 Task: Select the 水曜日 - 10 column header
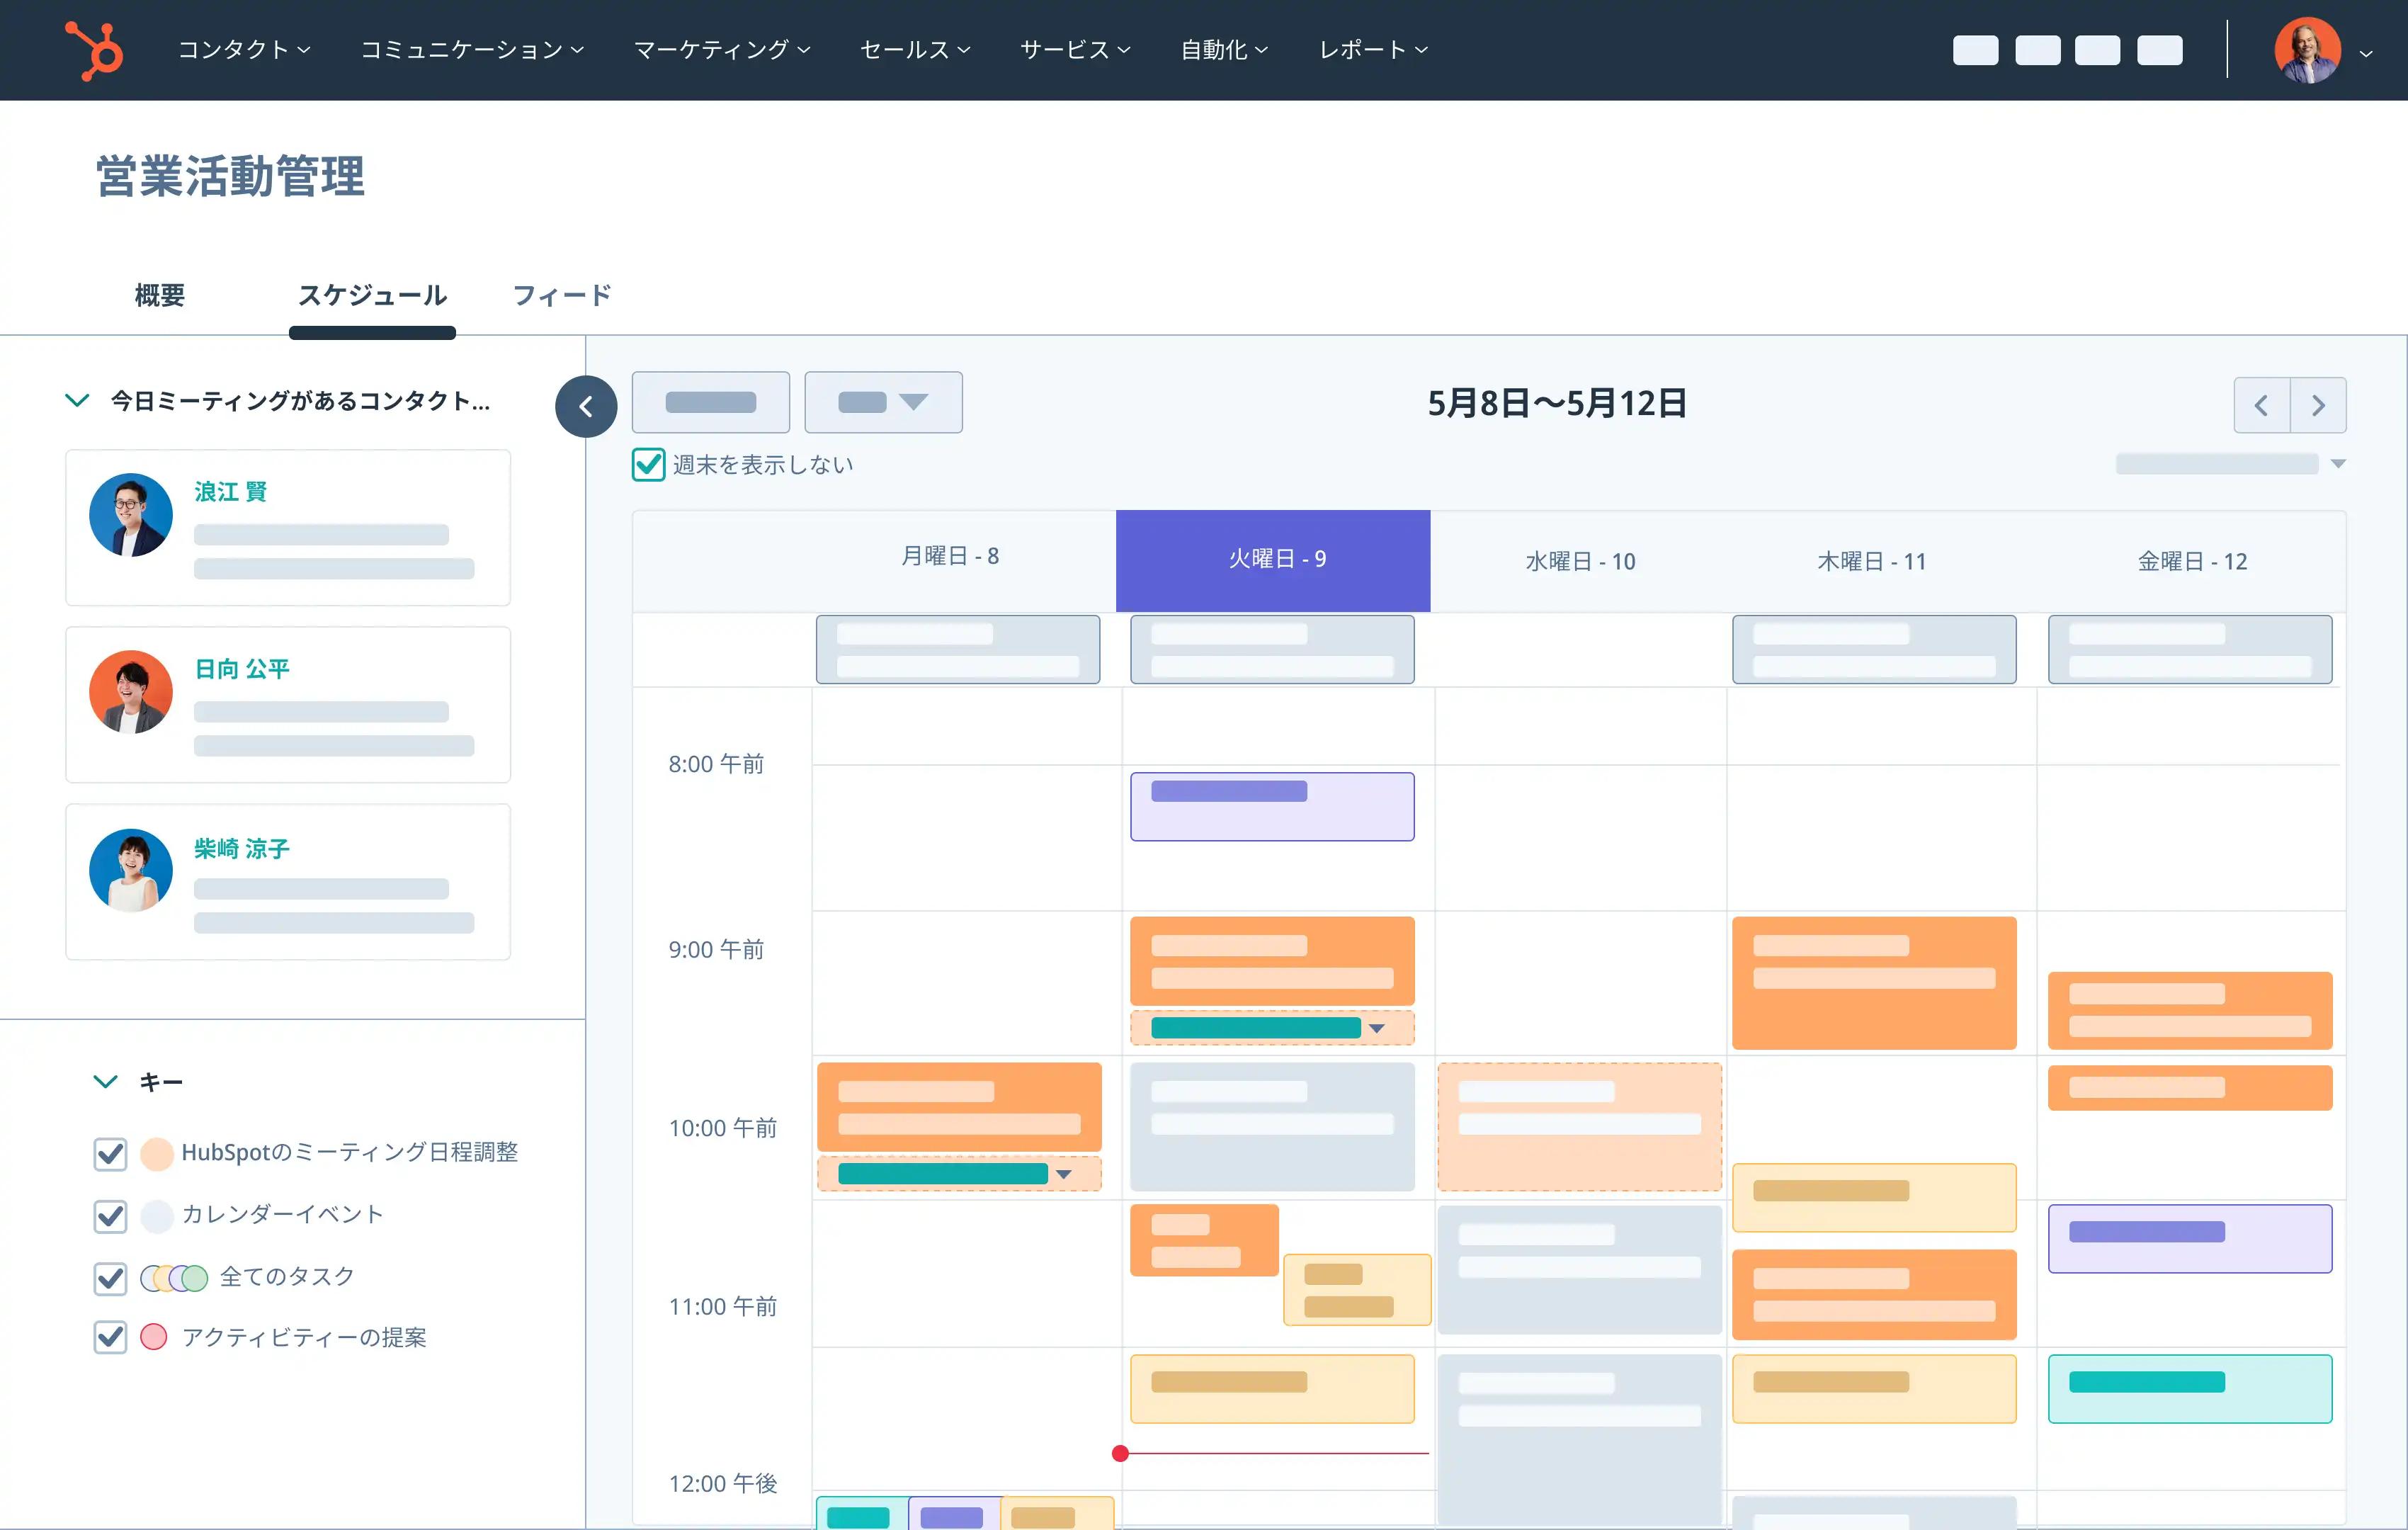1581,561
